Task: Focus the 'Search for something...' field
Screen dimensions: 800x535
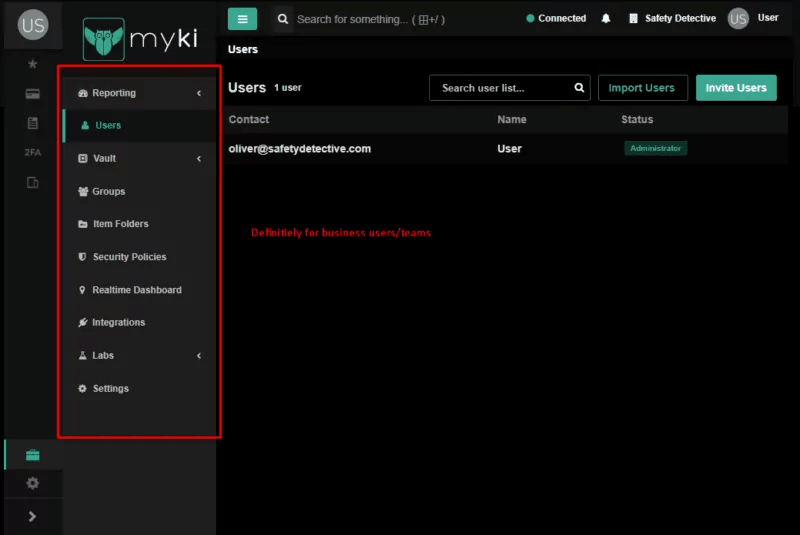Action: point(371,19)
